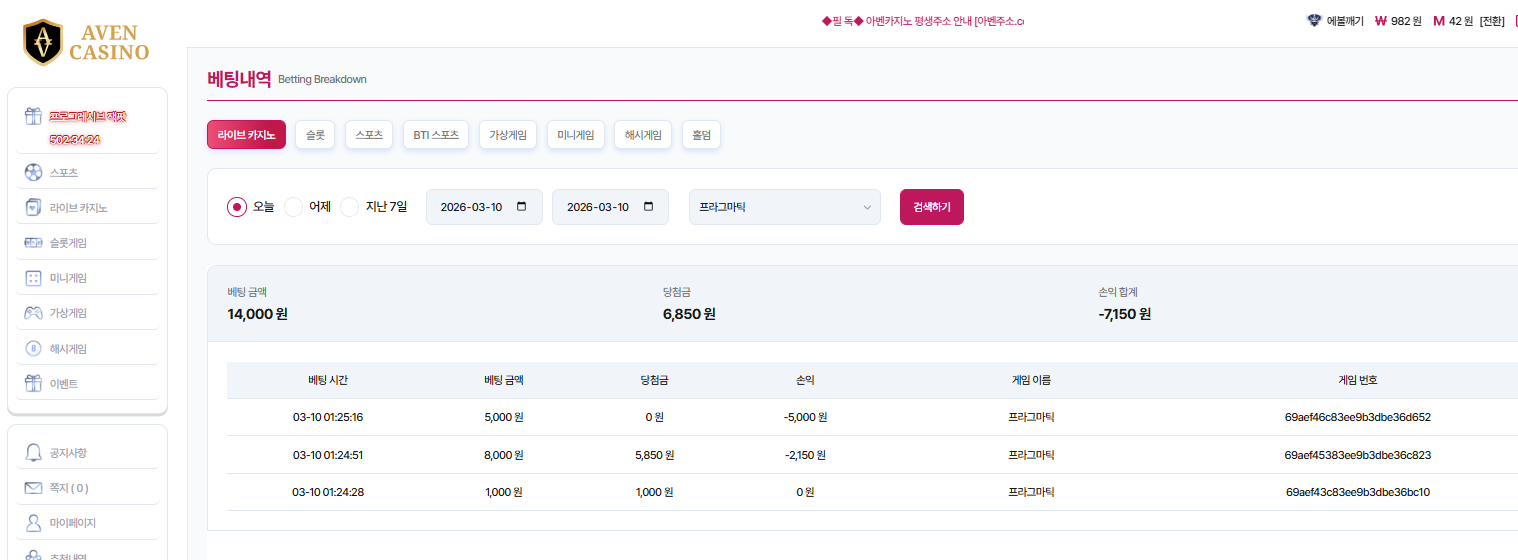The height and width of the screenshot is (560, 1518).
Task: Click the 이벤트 gift box icon
Action: click(x=33, y=383)
